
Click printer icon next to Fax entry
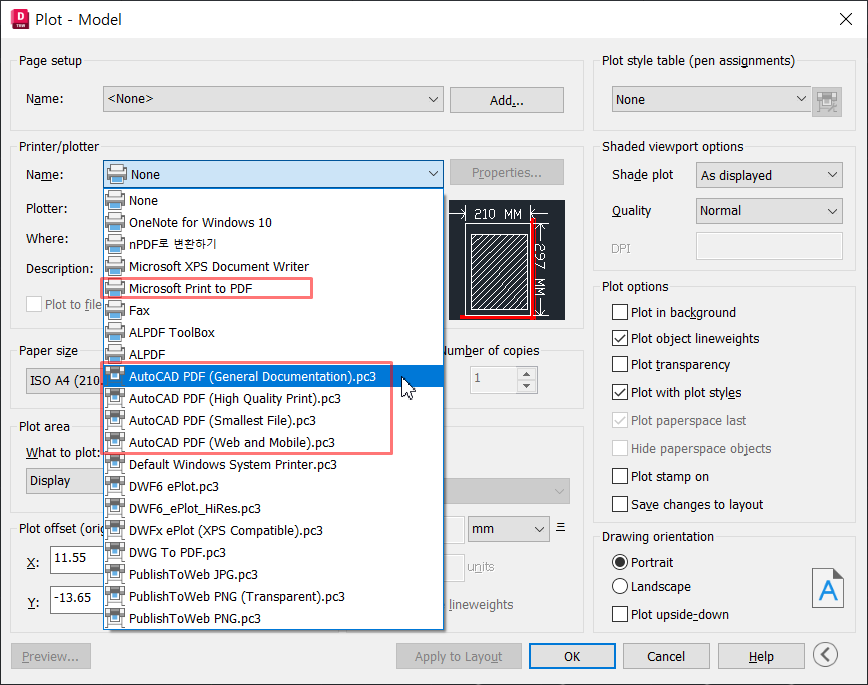[x=115, y=311]
